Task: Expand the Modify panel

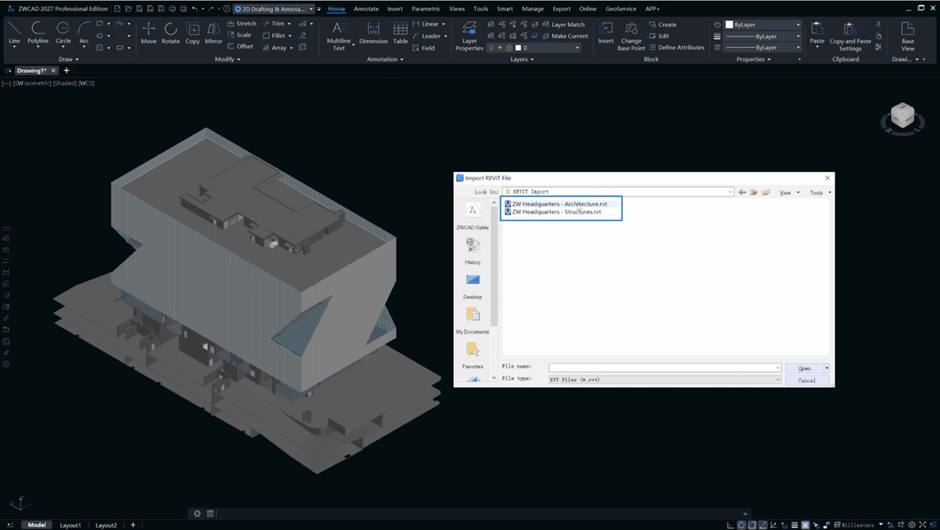Action: [x=227, y=59]
